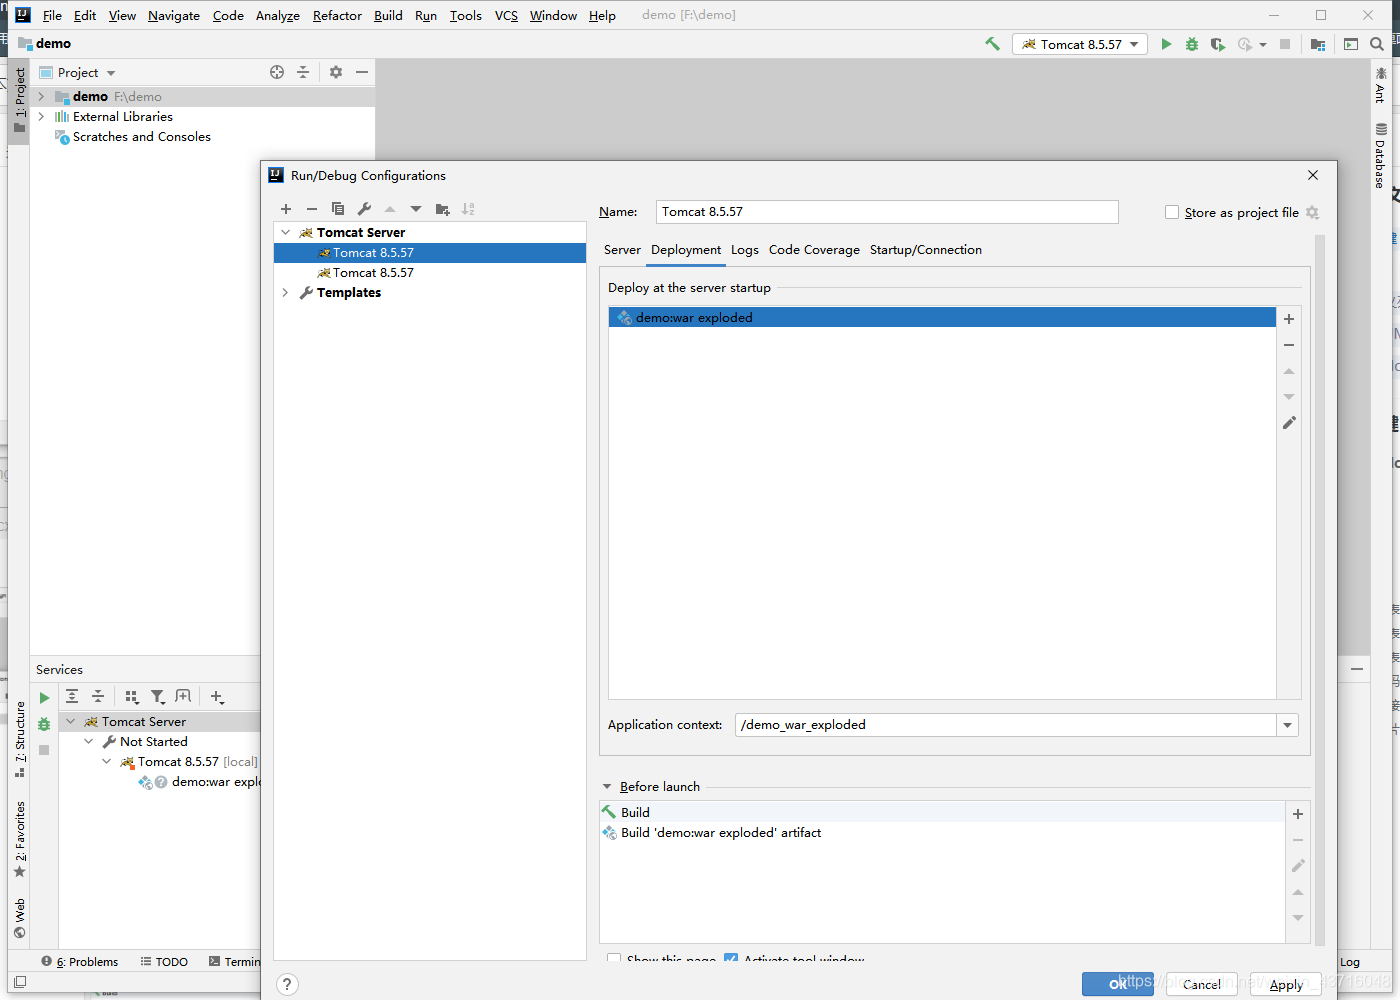Open the File menu
Viewport: 1400px width, 1000px height.
(x=52, y=15)
